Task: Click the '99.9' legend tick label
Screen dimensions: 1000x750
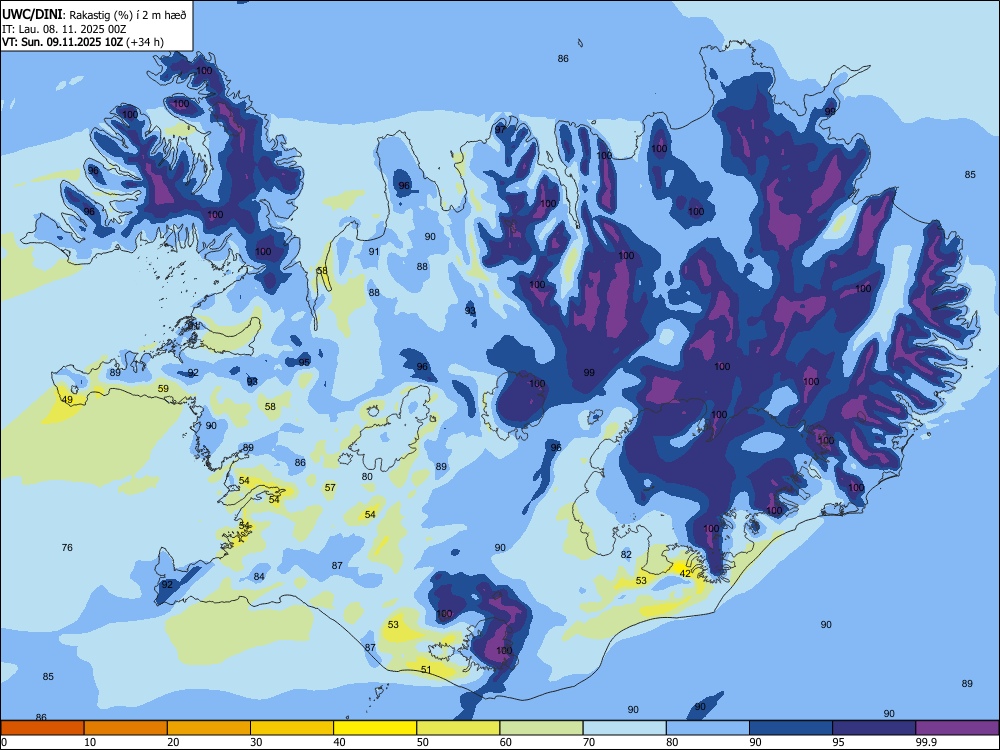Action: point(926,742)
